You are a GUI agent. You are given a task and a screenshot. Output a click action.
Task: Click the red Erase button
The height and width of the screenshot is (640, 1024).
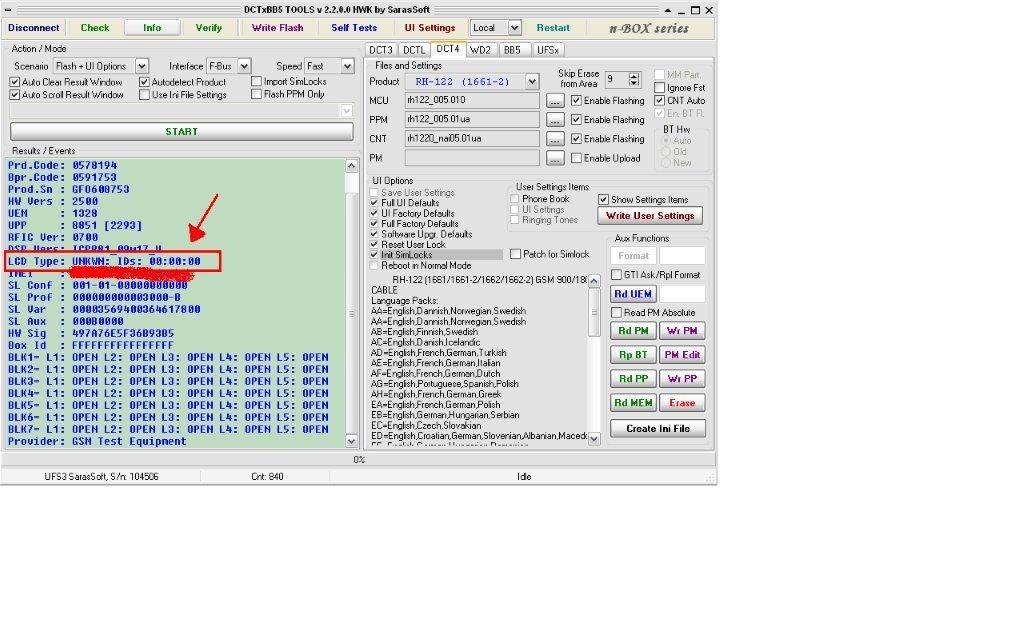(x=682, y=403)
